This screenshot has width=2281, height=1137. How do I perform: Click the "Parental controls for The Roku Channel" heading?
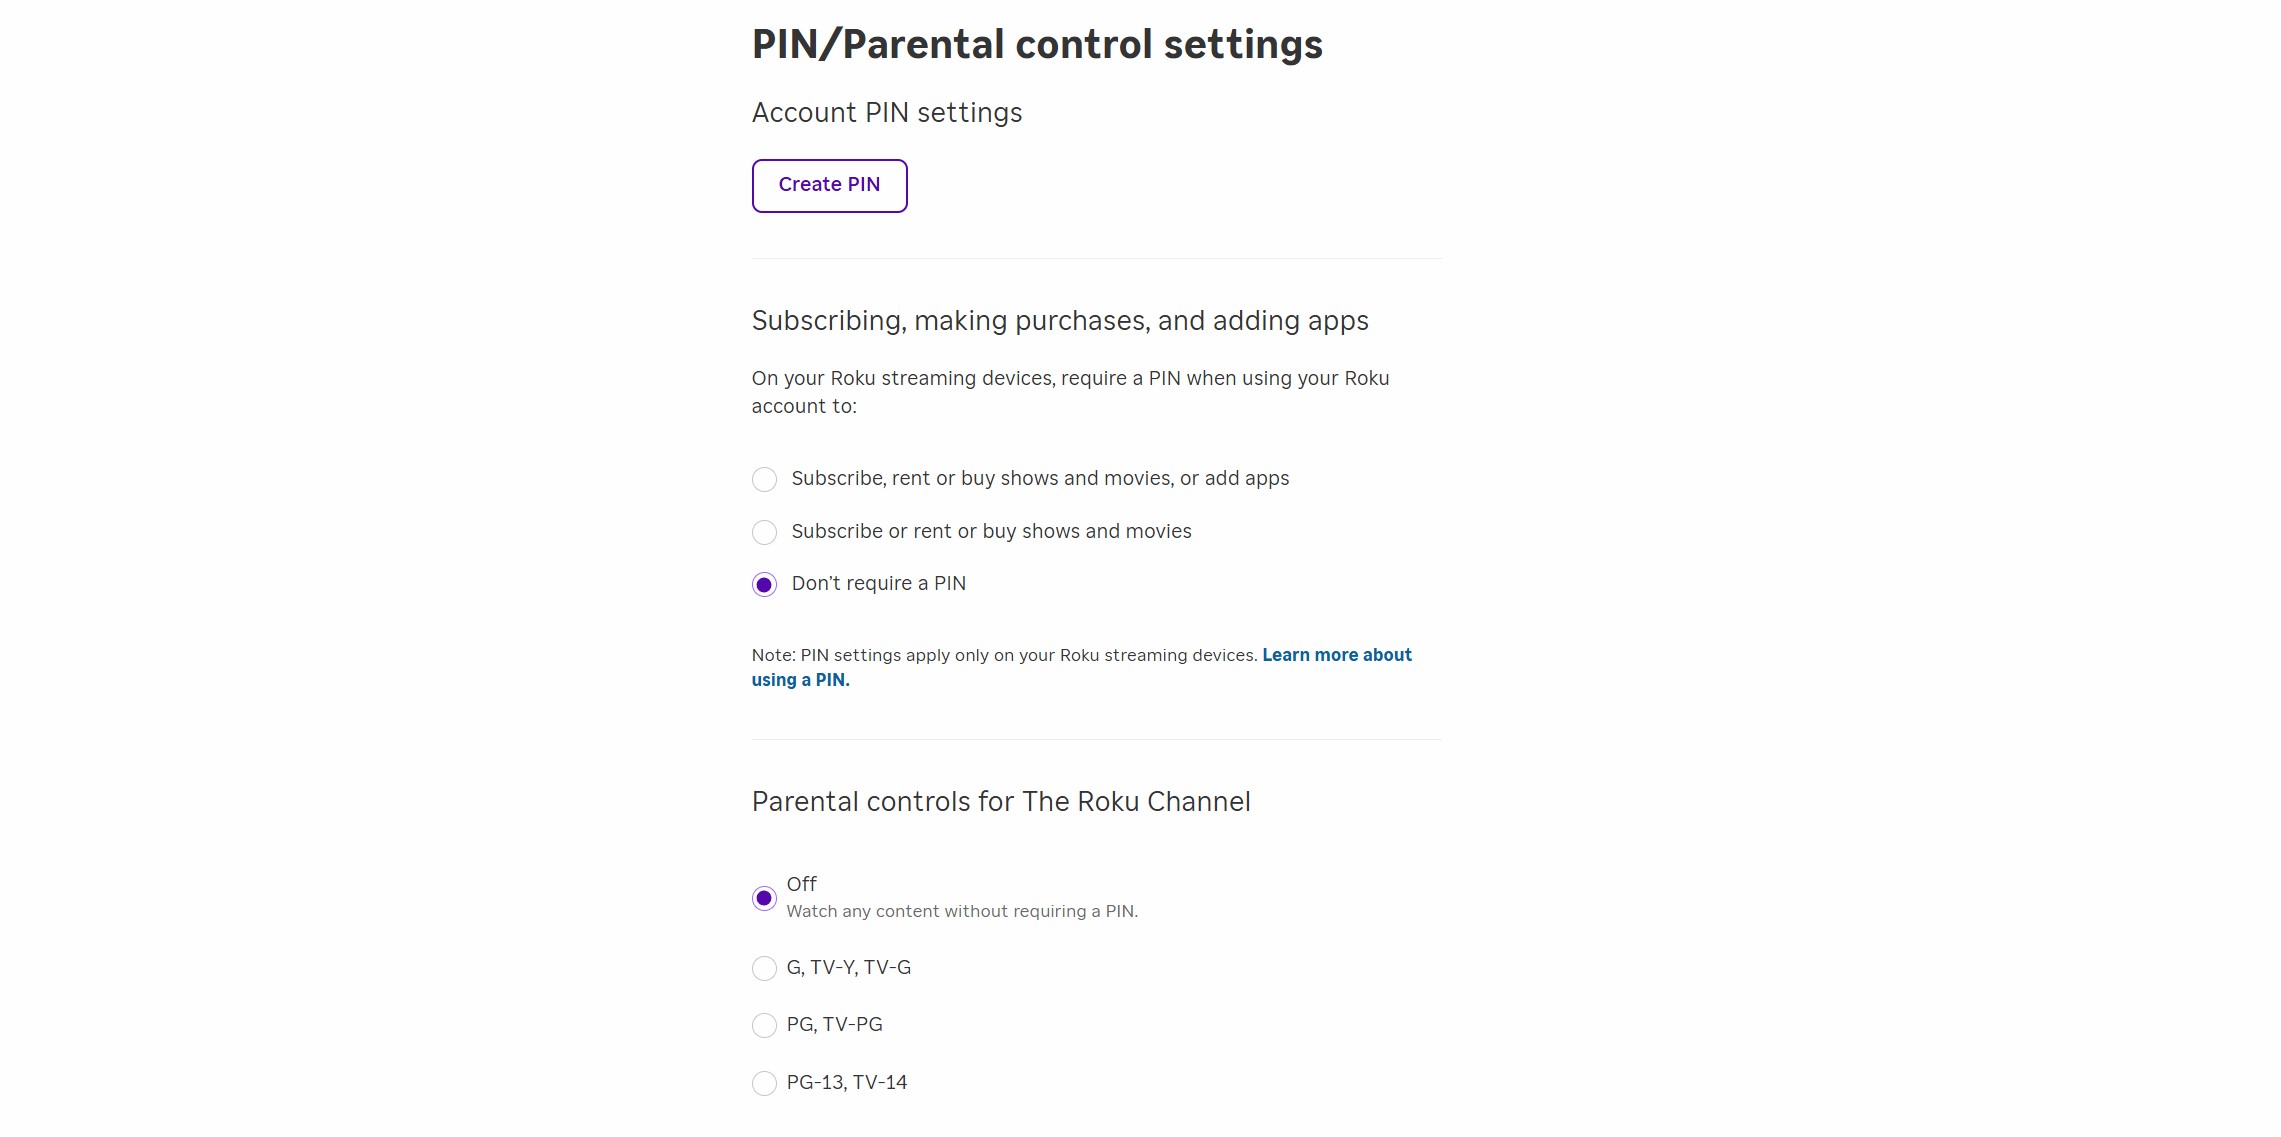tap(1000, 801)
